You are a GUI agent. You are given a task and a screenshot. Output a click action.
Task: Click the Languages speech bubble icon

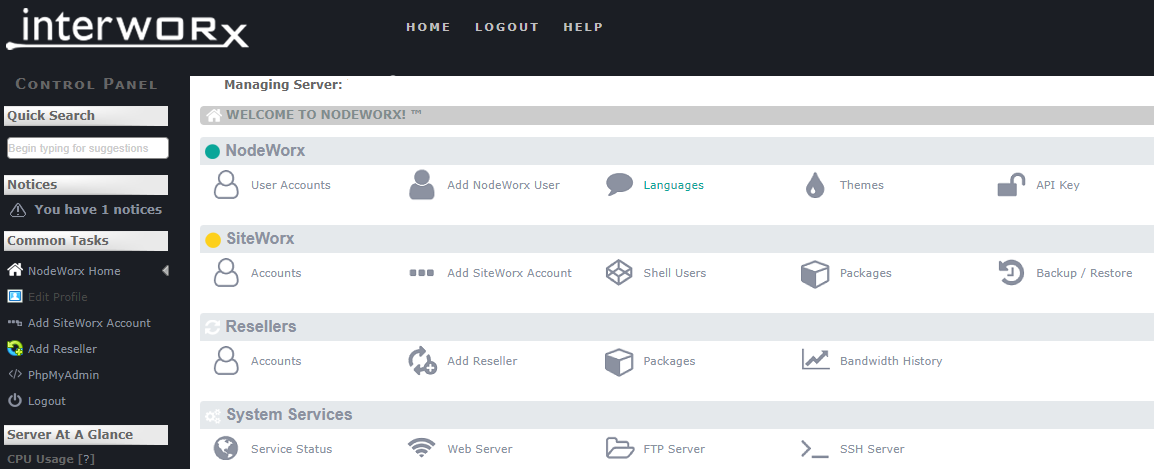point(620,185)
